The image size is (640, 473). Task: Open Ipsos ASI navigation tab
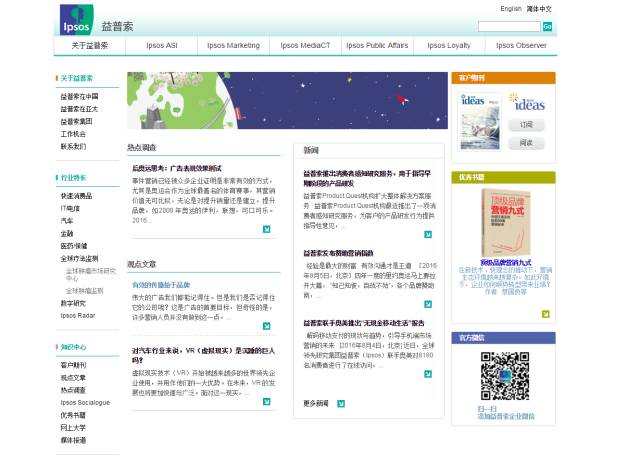click(x=162, y=45)
